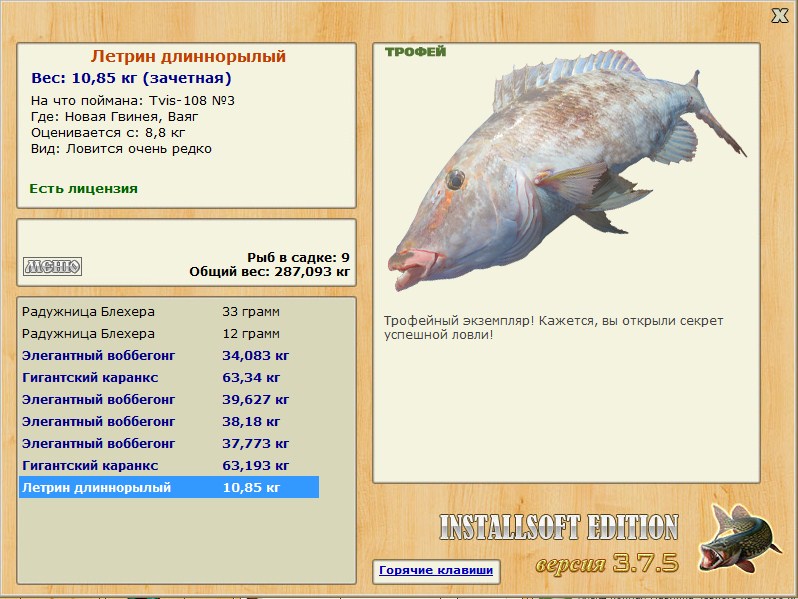Select Гигантский каранкс 63,193 кг row

pos(169,466)
